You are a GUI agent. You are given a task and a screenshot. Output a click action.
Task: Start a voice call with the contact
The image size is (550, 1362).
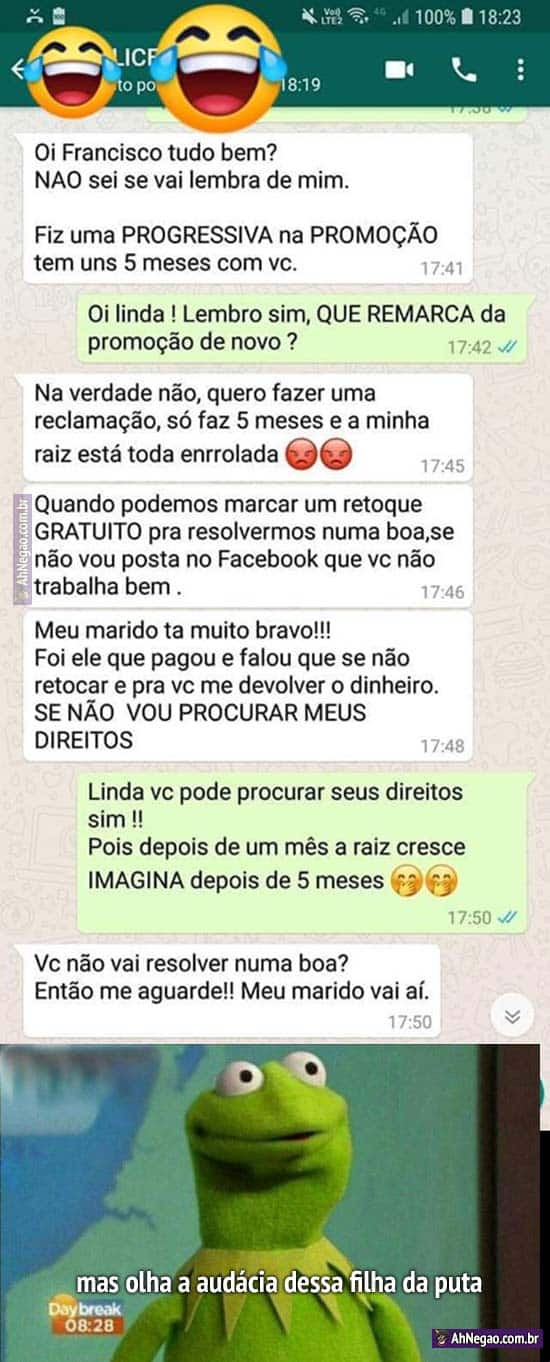[464, 69]
